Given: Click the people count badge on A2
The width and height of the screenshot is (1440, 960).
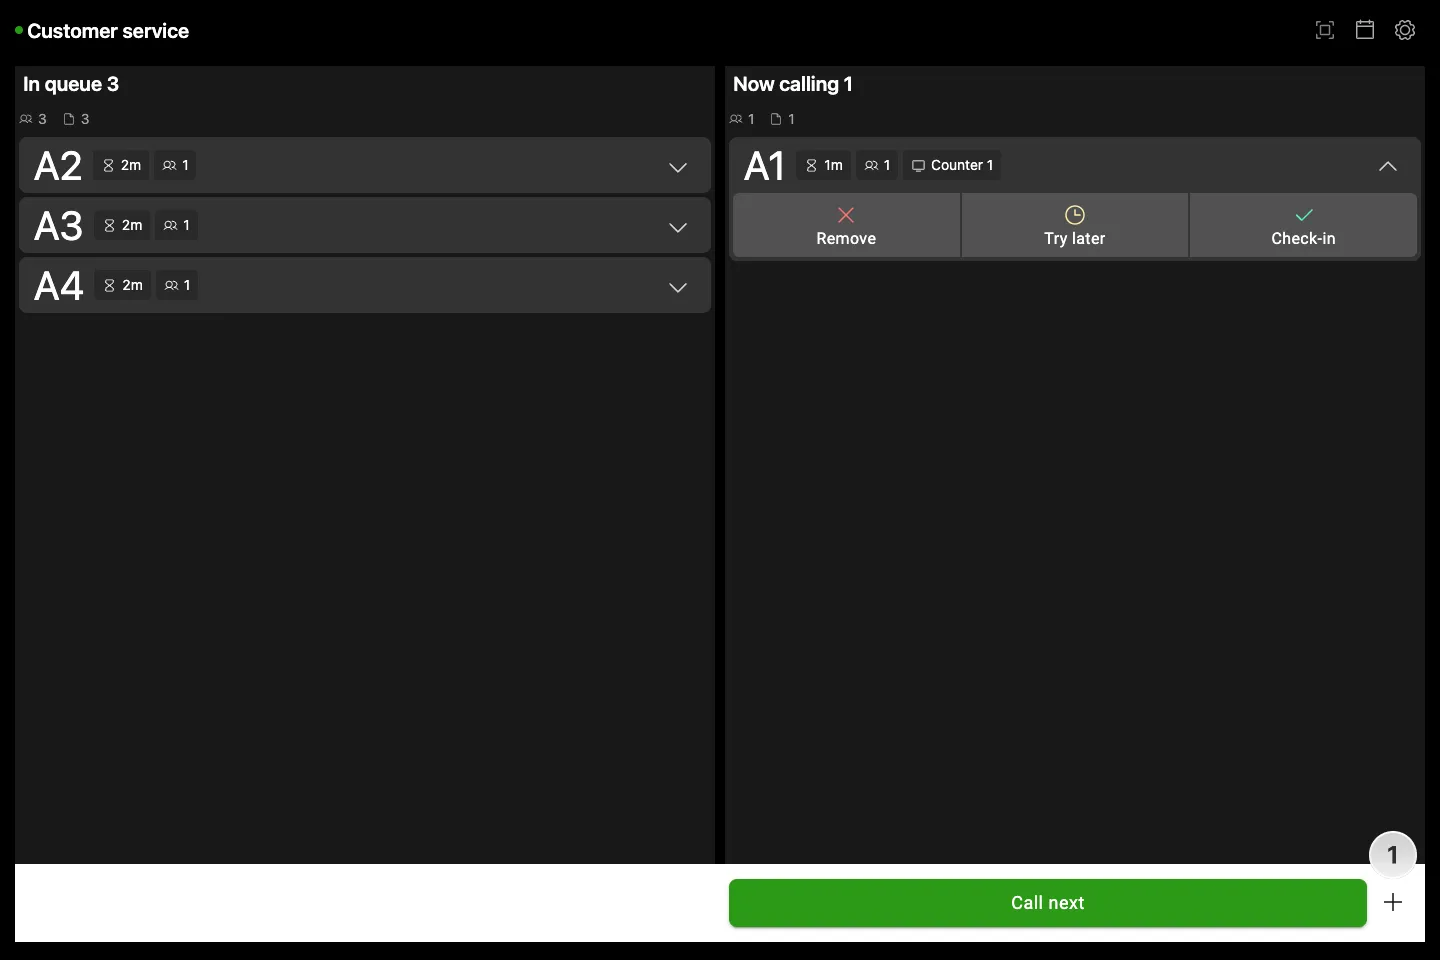Looking at the screenshot, I should tap(175, 165).
